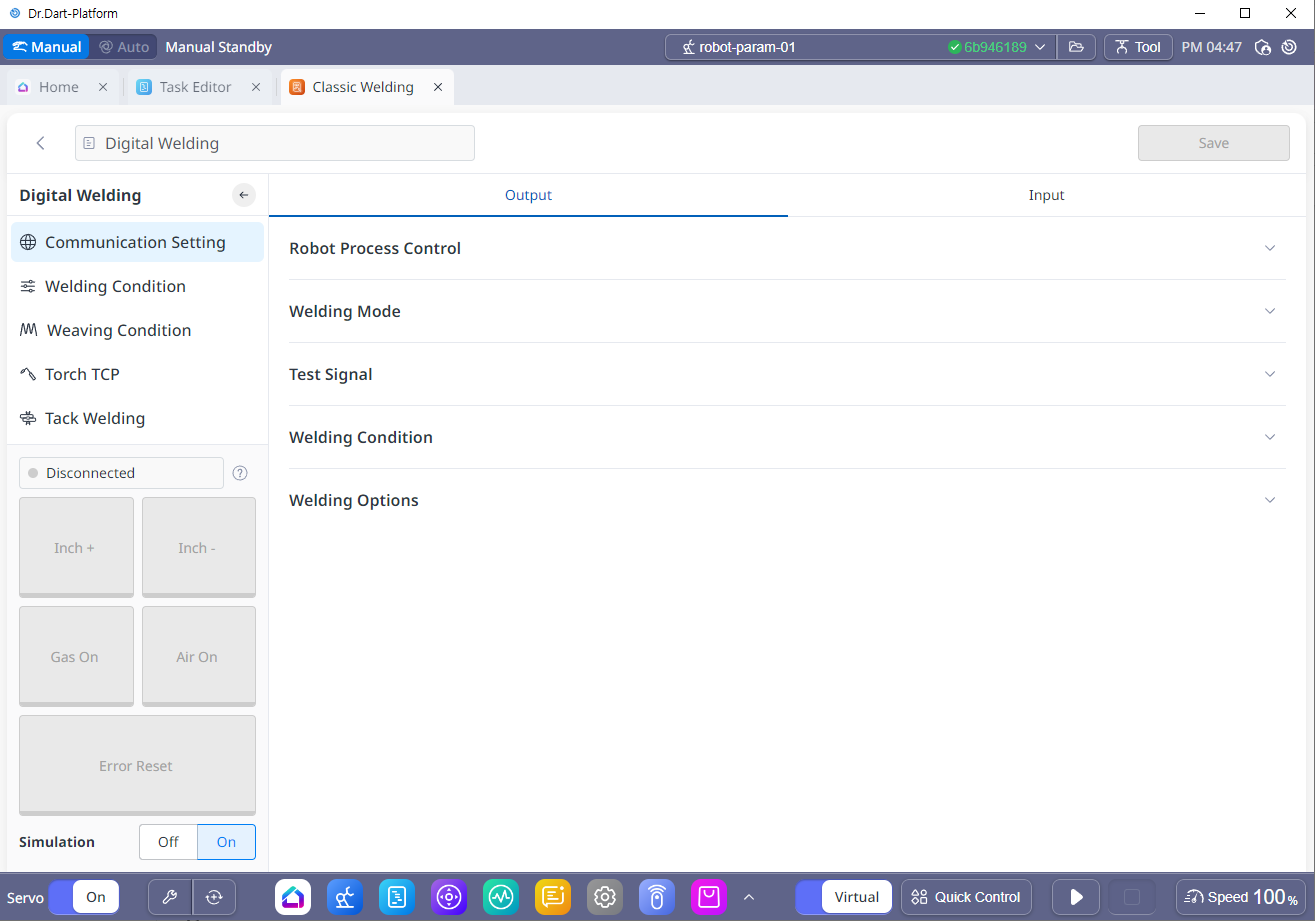
Task: Expand the Robot Process Control section
Action: [x=786, y=248]
